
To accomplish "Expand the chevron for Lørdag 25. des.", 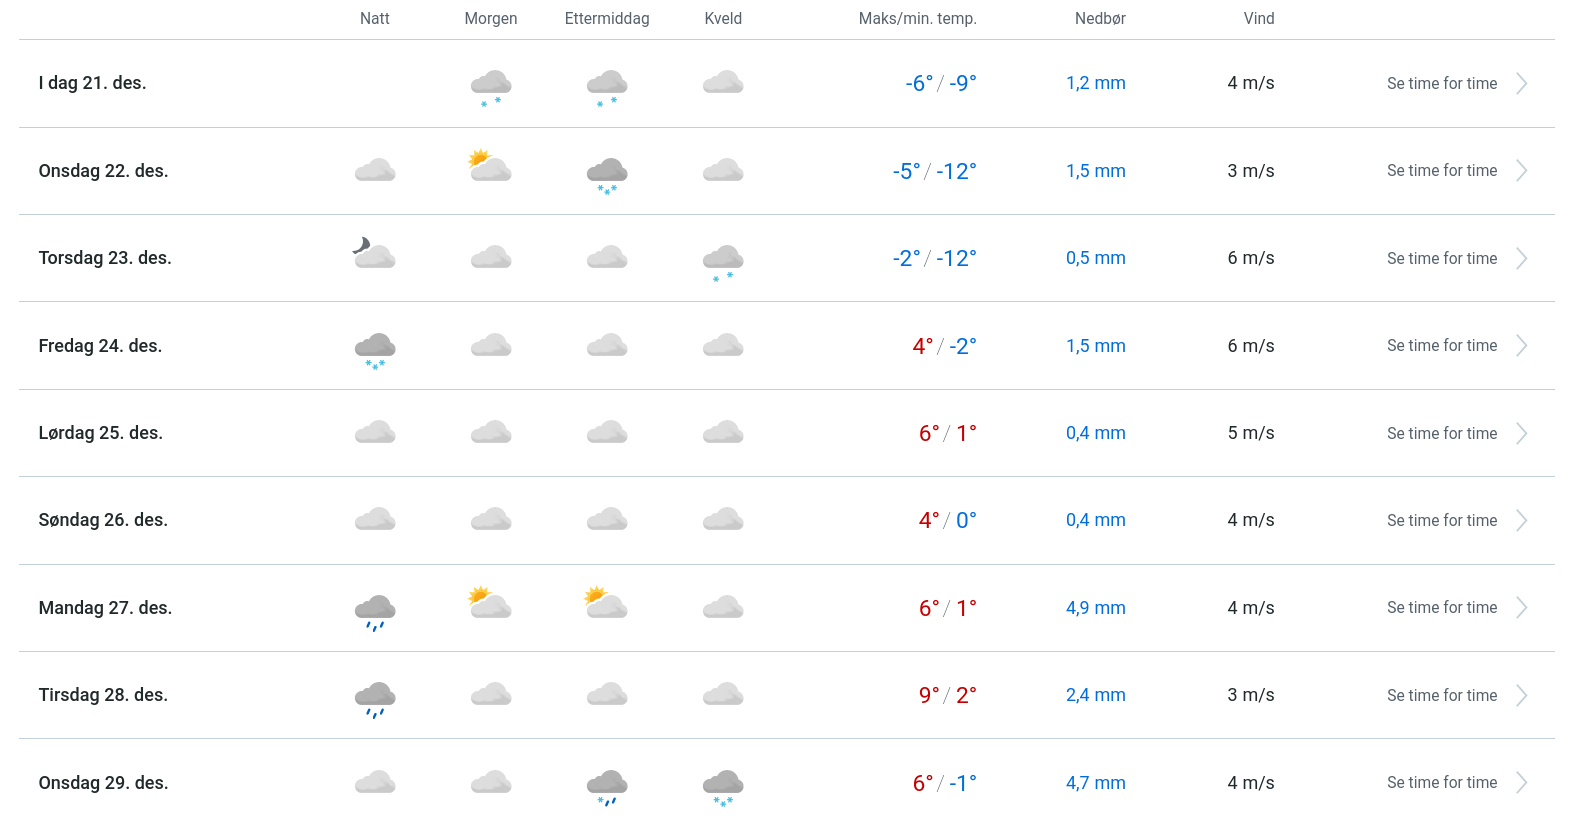I will (1521, 433).
